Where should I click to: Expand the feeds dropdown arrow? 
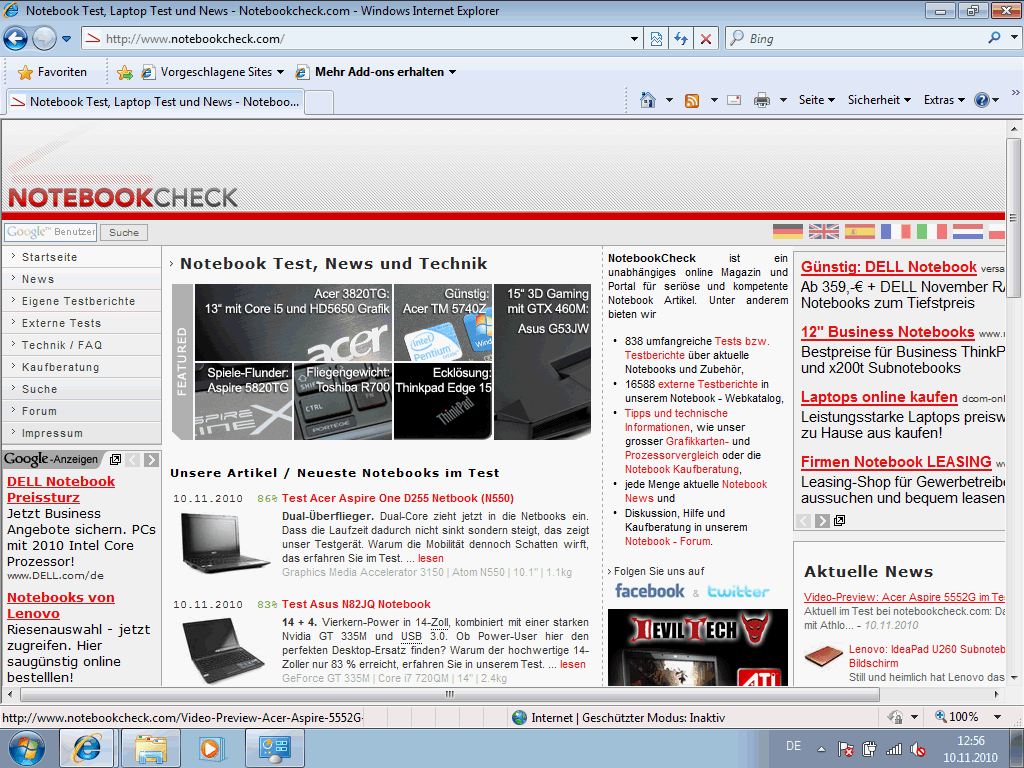714,100
